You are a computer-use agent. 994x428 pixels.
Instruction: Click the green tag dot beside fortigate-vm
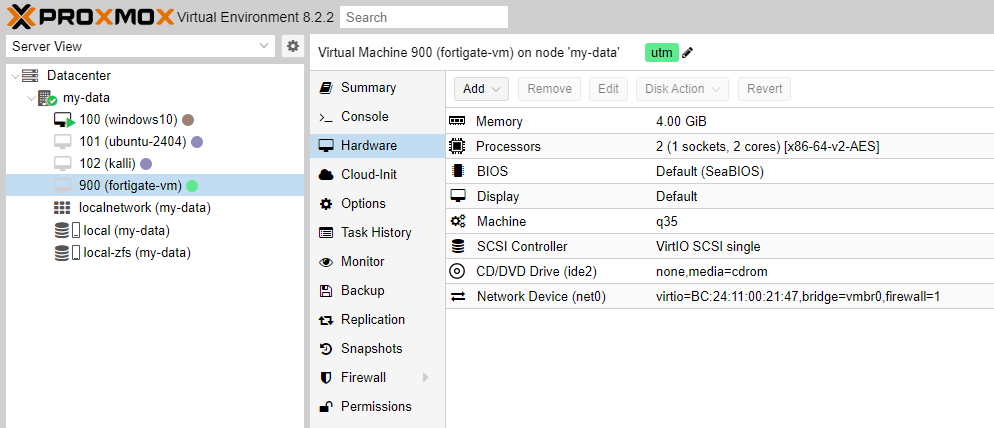click(x=192, y=186)
